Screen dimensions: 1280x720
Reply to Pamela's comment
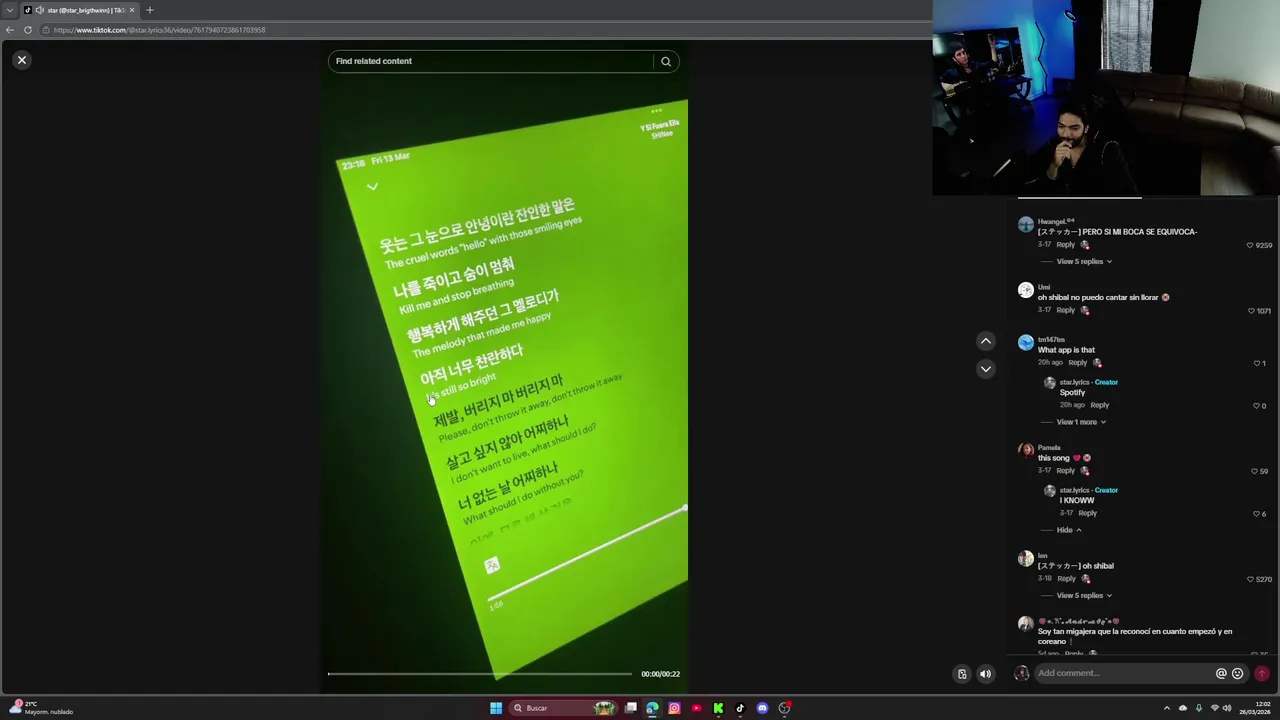(1066, 470)
